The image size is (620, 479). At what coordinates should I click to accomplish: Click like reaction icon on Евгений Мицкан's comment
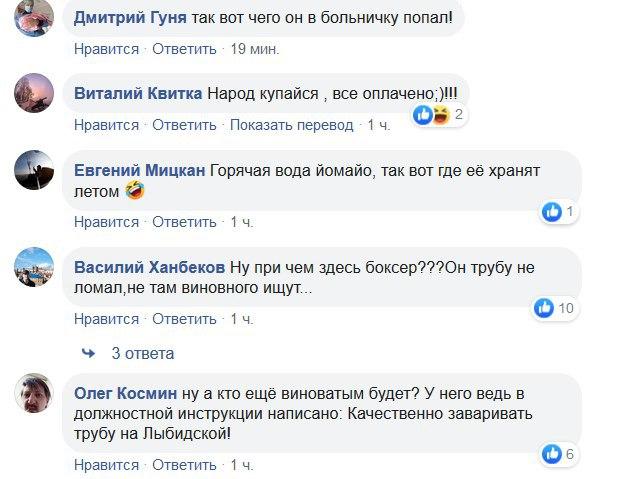click(x=551, y=211)
